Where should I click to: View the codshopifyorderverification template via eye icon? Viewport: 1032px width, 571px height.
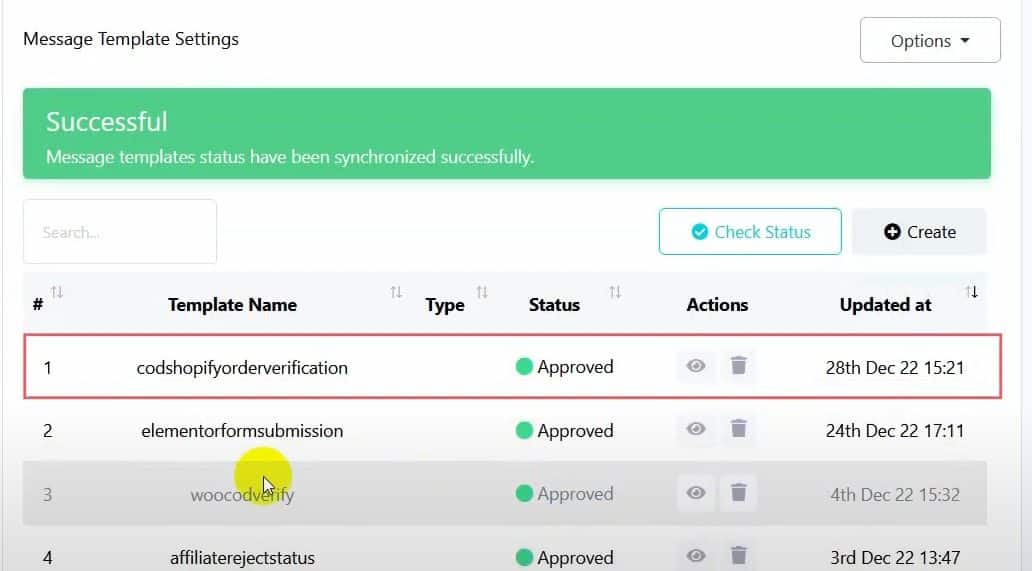696,366
